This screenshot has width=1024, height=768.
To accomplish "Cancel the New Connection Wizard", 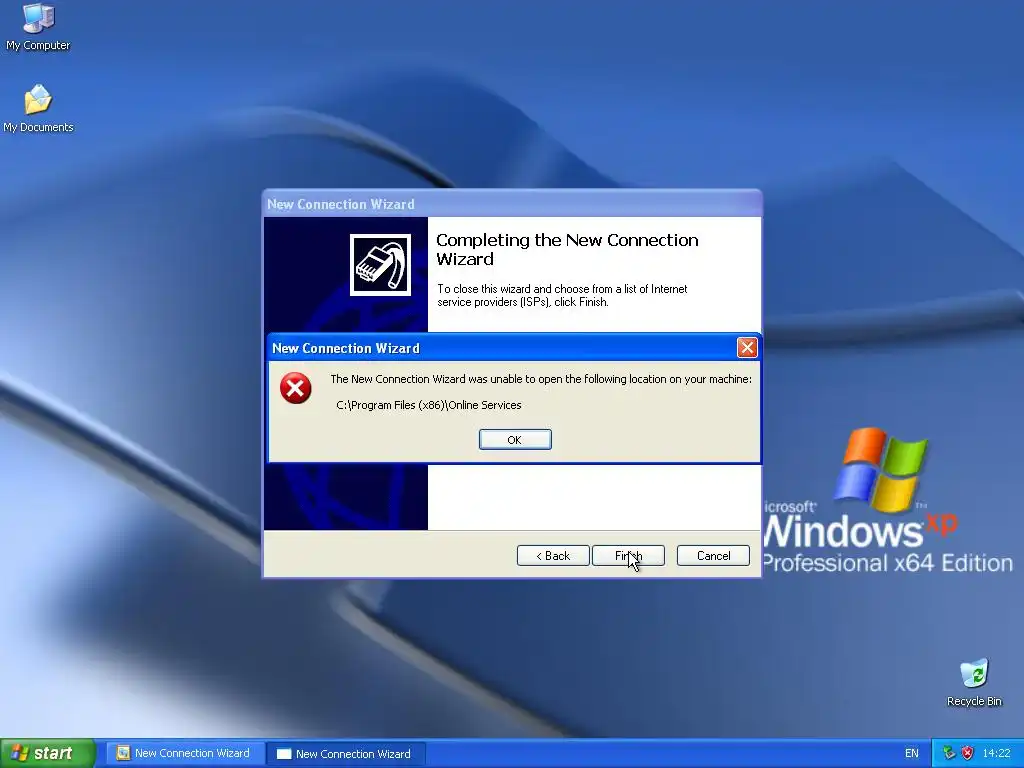I will coord(713,556).
